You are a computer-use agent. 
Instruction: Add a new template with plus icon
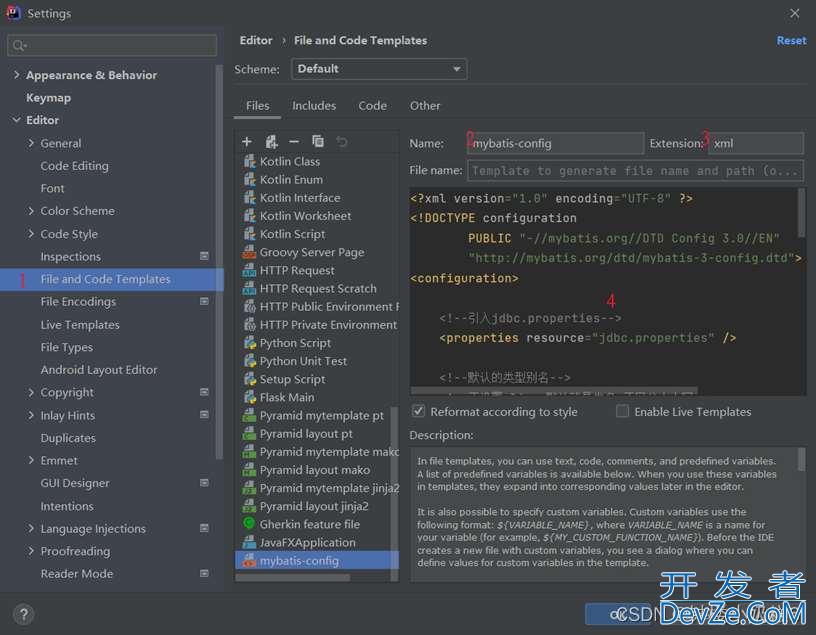point(247,142)
